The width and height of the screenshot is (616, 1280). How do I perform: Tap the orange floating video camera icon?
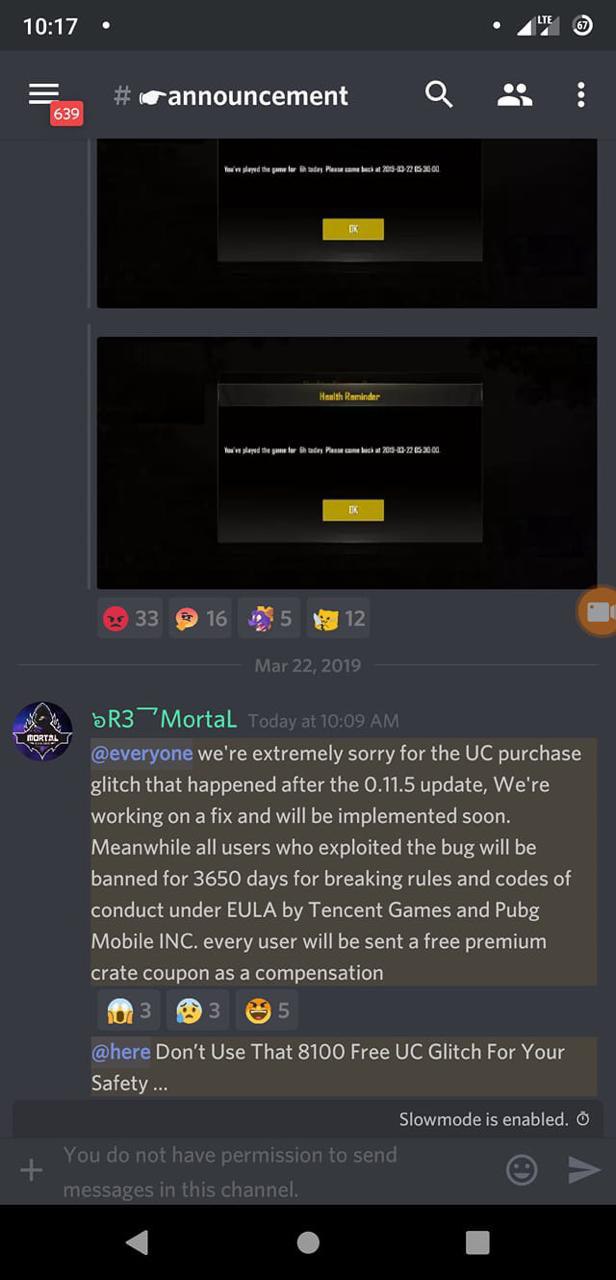pyautogui.click(x=597, y=612)
